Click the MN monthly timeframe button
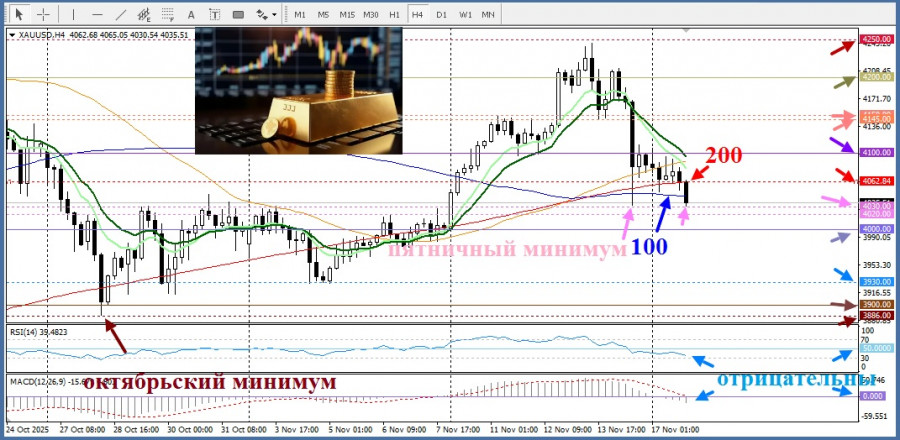900x440 pixels. (x=488, y=15)
